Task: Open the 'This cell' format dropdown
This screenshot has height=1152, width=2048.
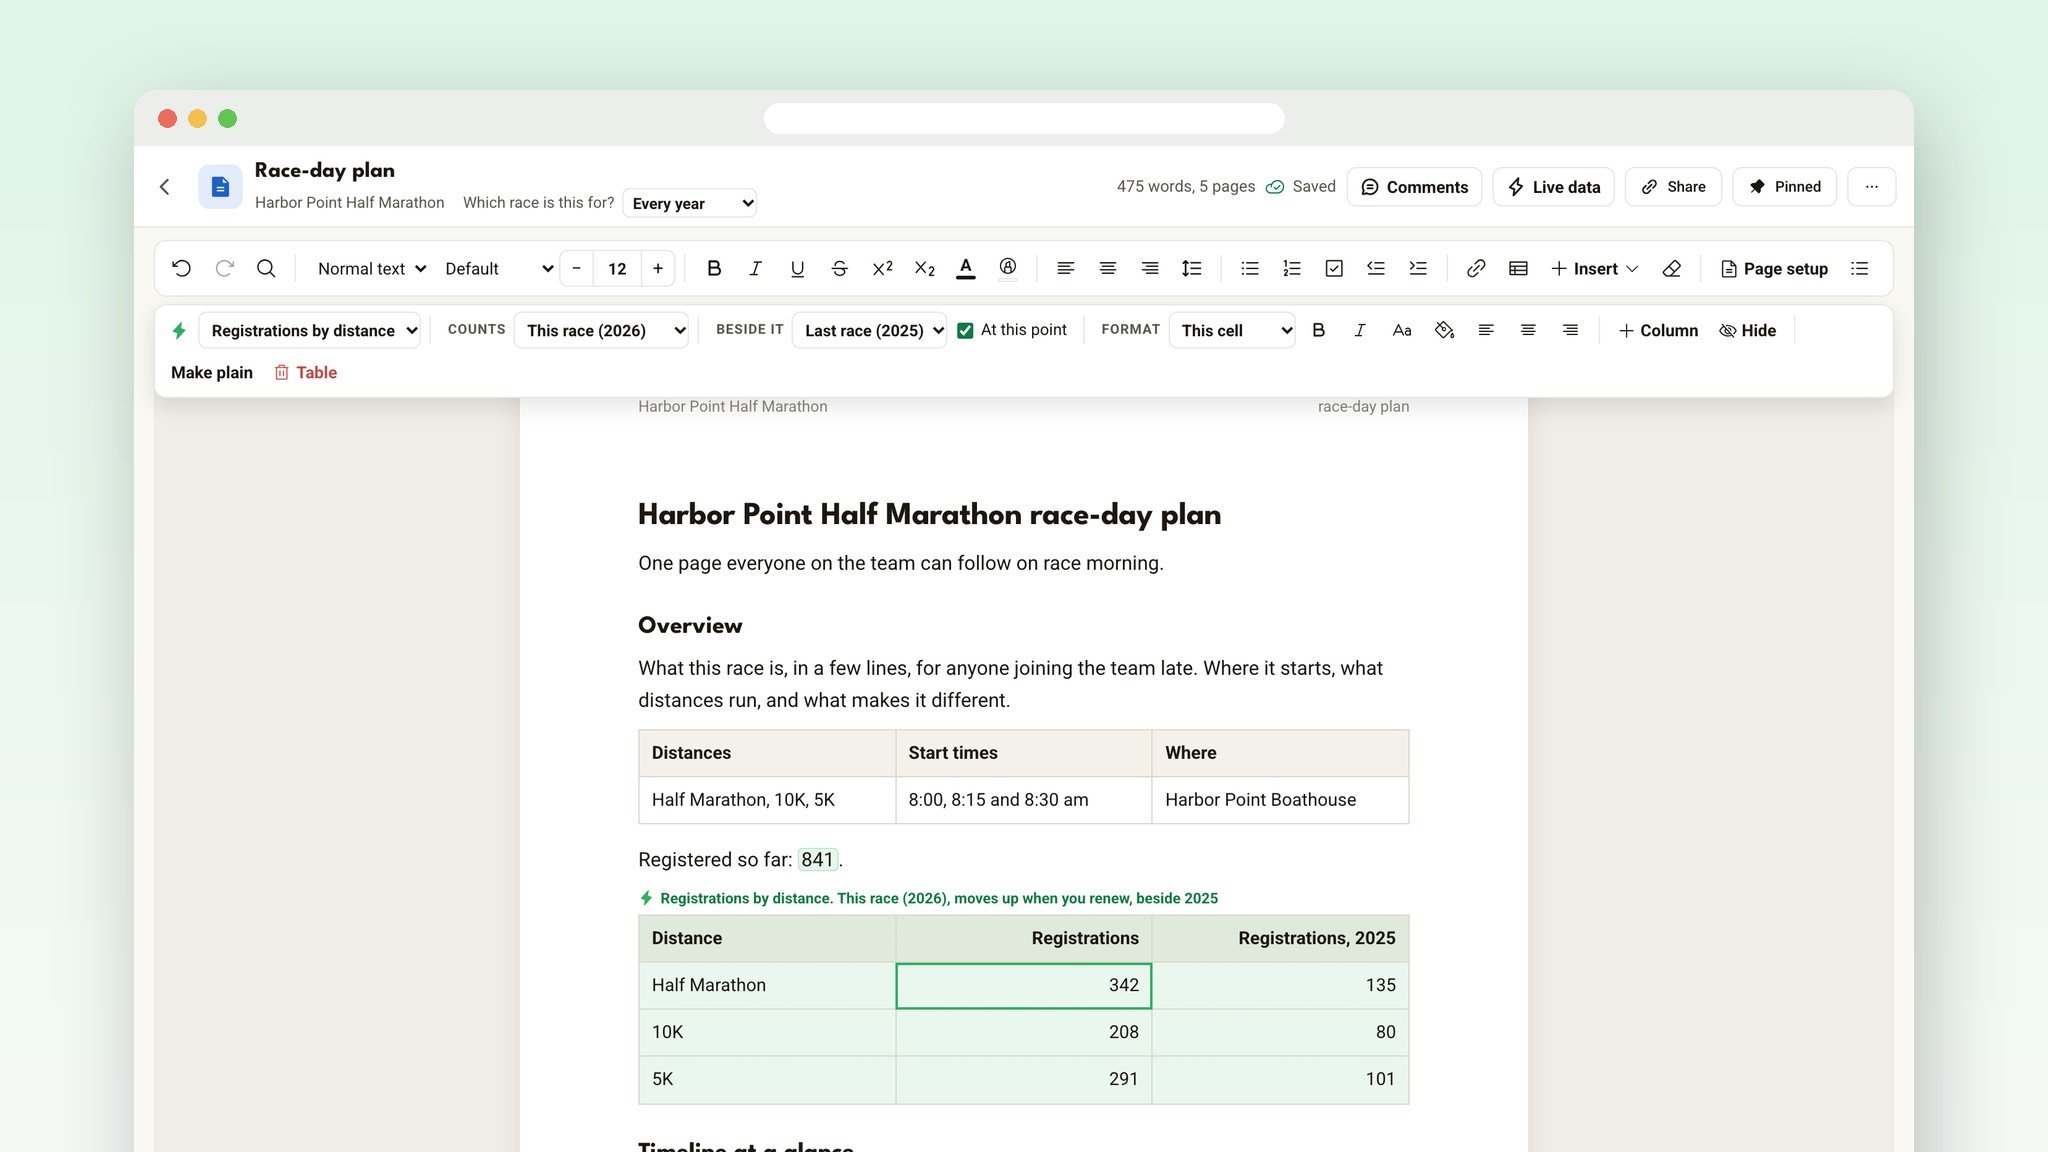Action: [1232, 330]
